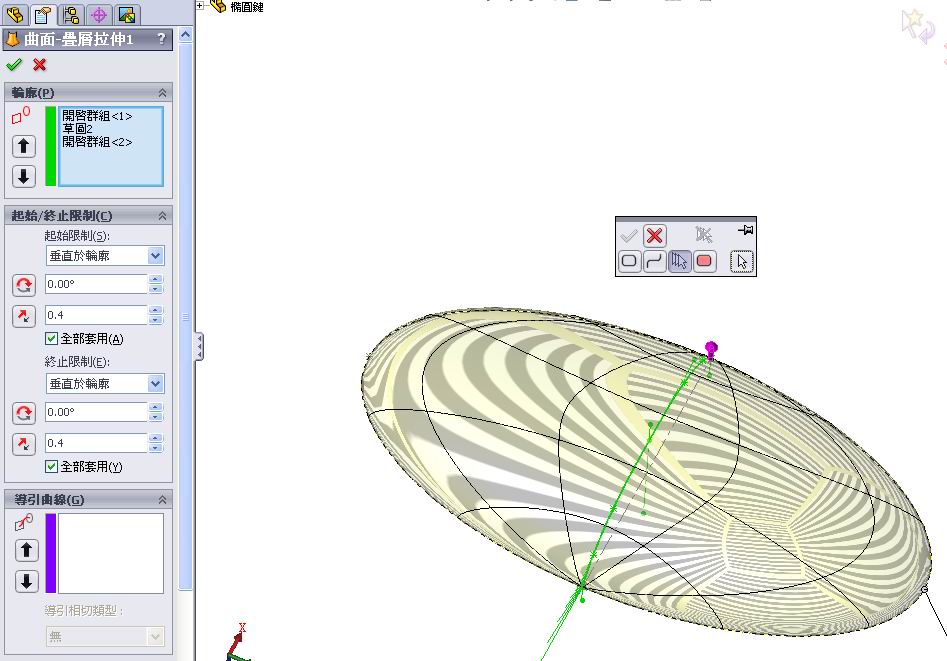947x661 pixels.
Task: Expand the 橢圓鍵 tree node
Action: [x=200, y=5]
